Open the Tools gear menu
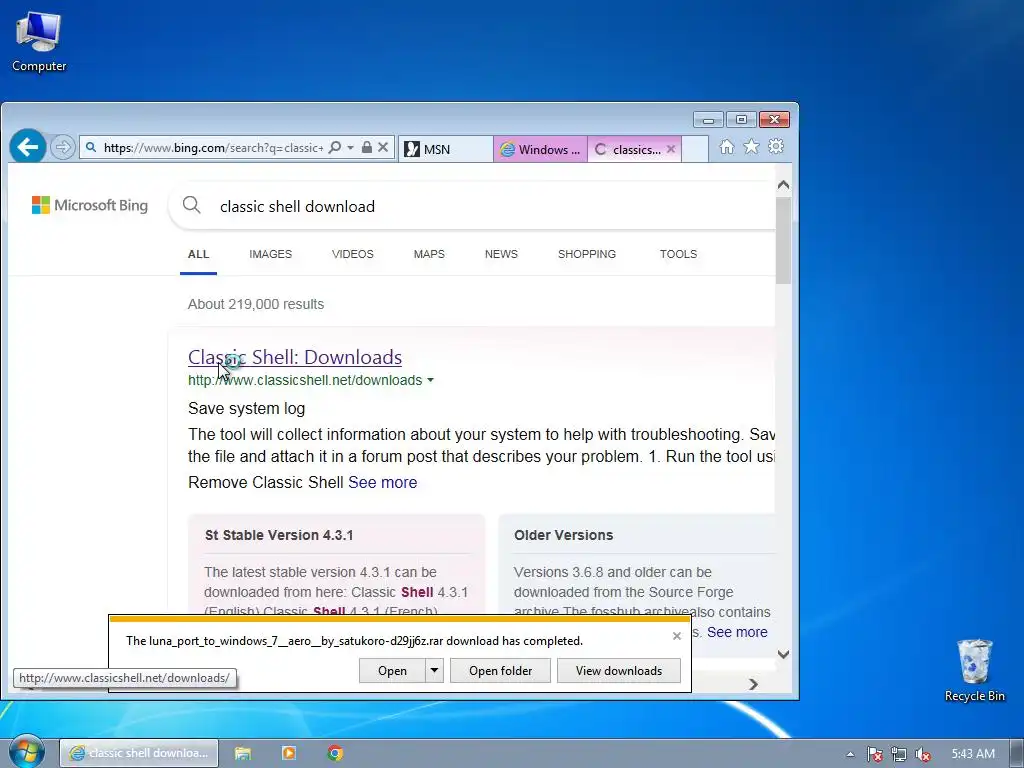 (x=776, y=147)
